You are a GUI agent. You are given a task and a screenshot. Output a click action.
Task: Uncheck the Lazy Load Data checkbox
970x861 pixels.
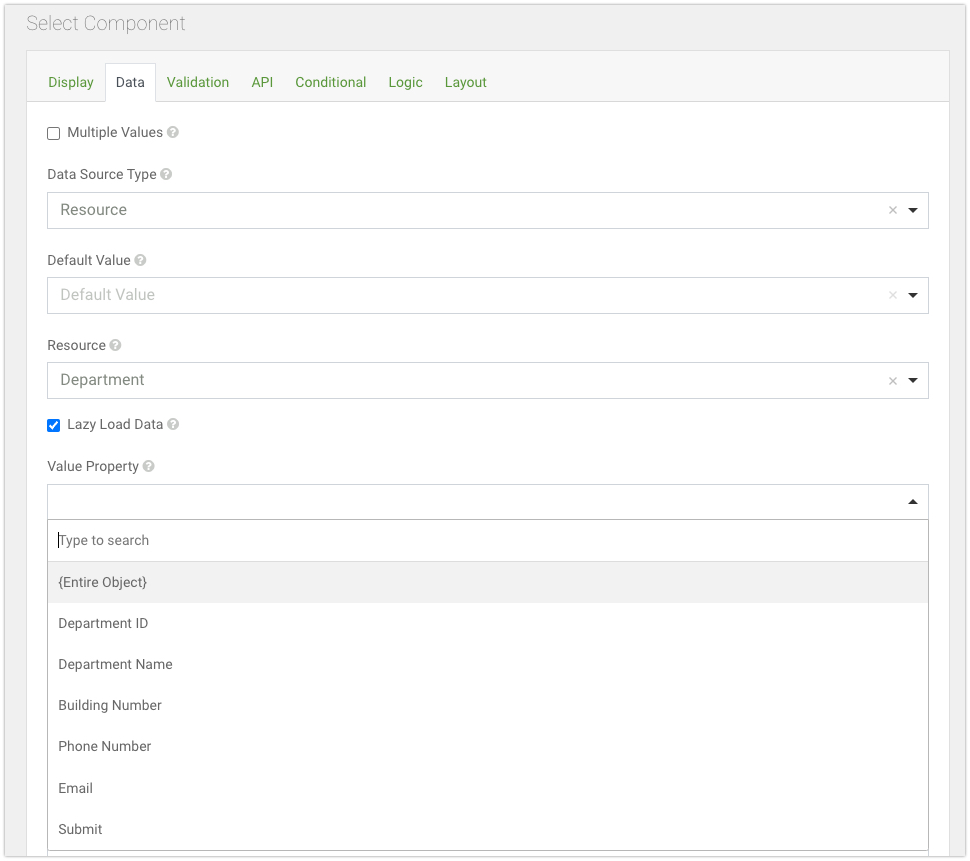click(54, 426)
